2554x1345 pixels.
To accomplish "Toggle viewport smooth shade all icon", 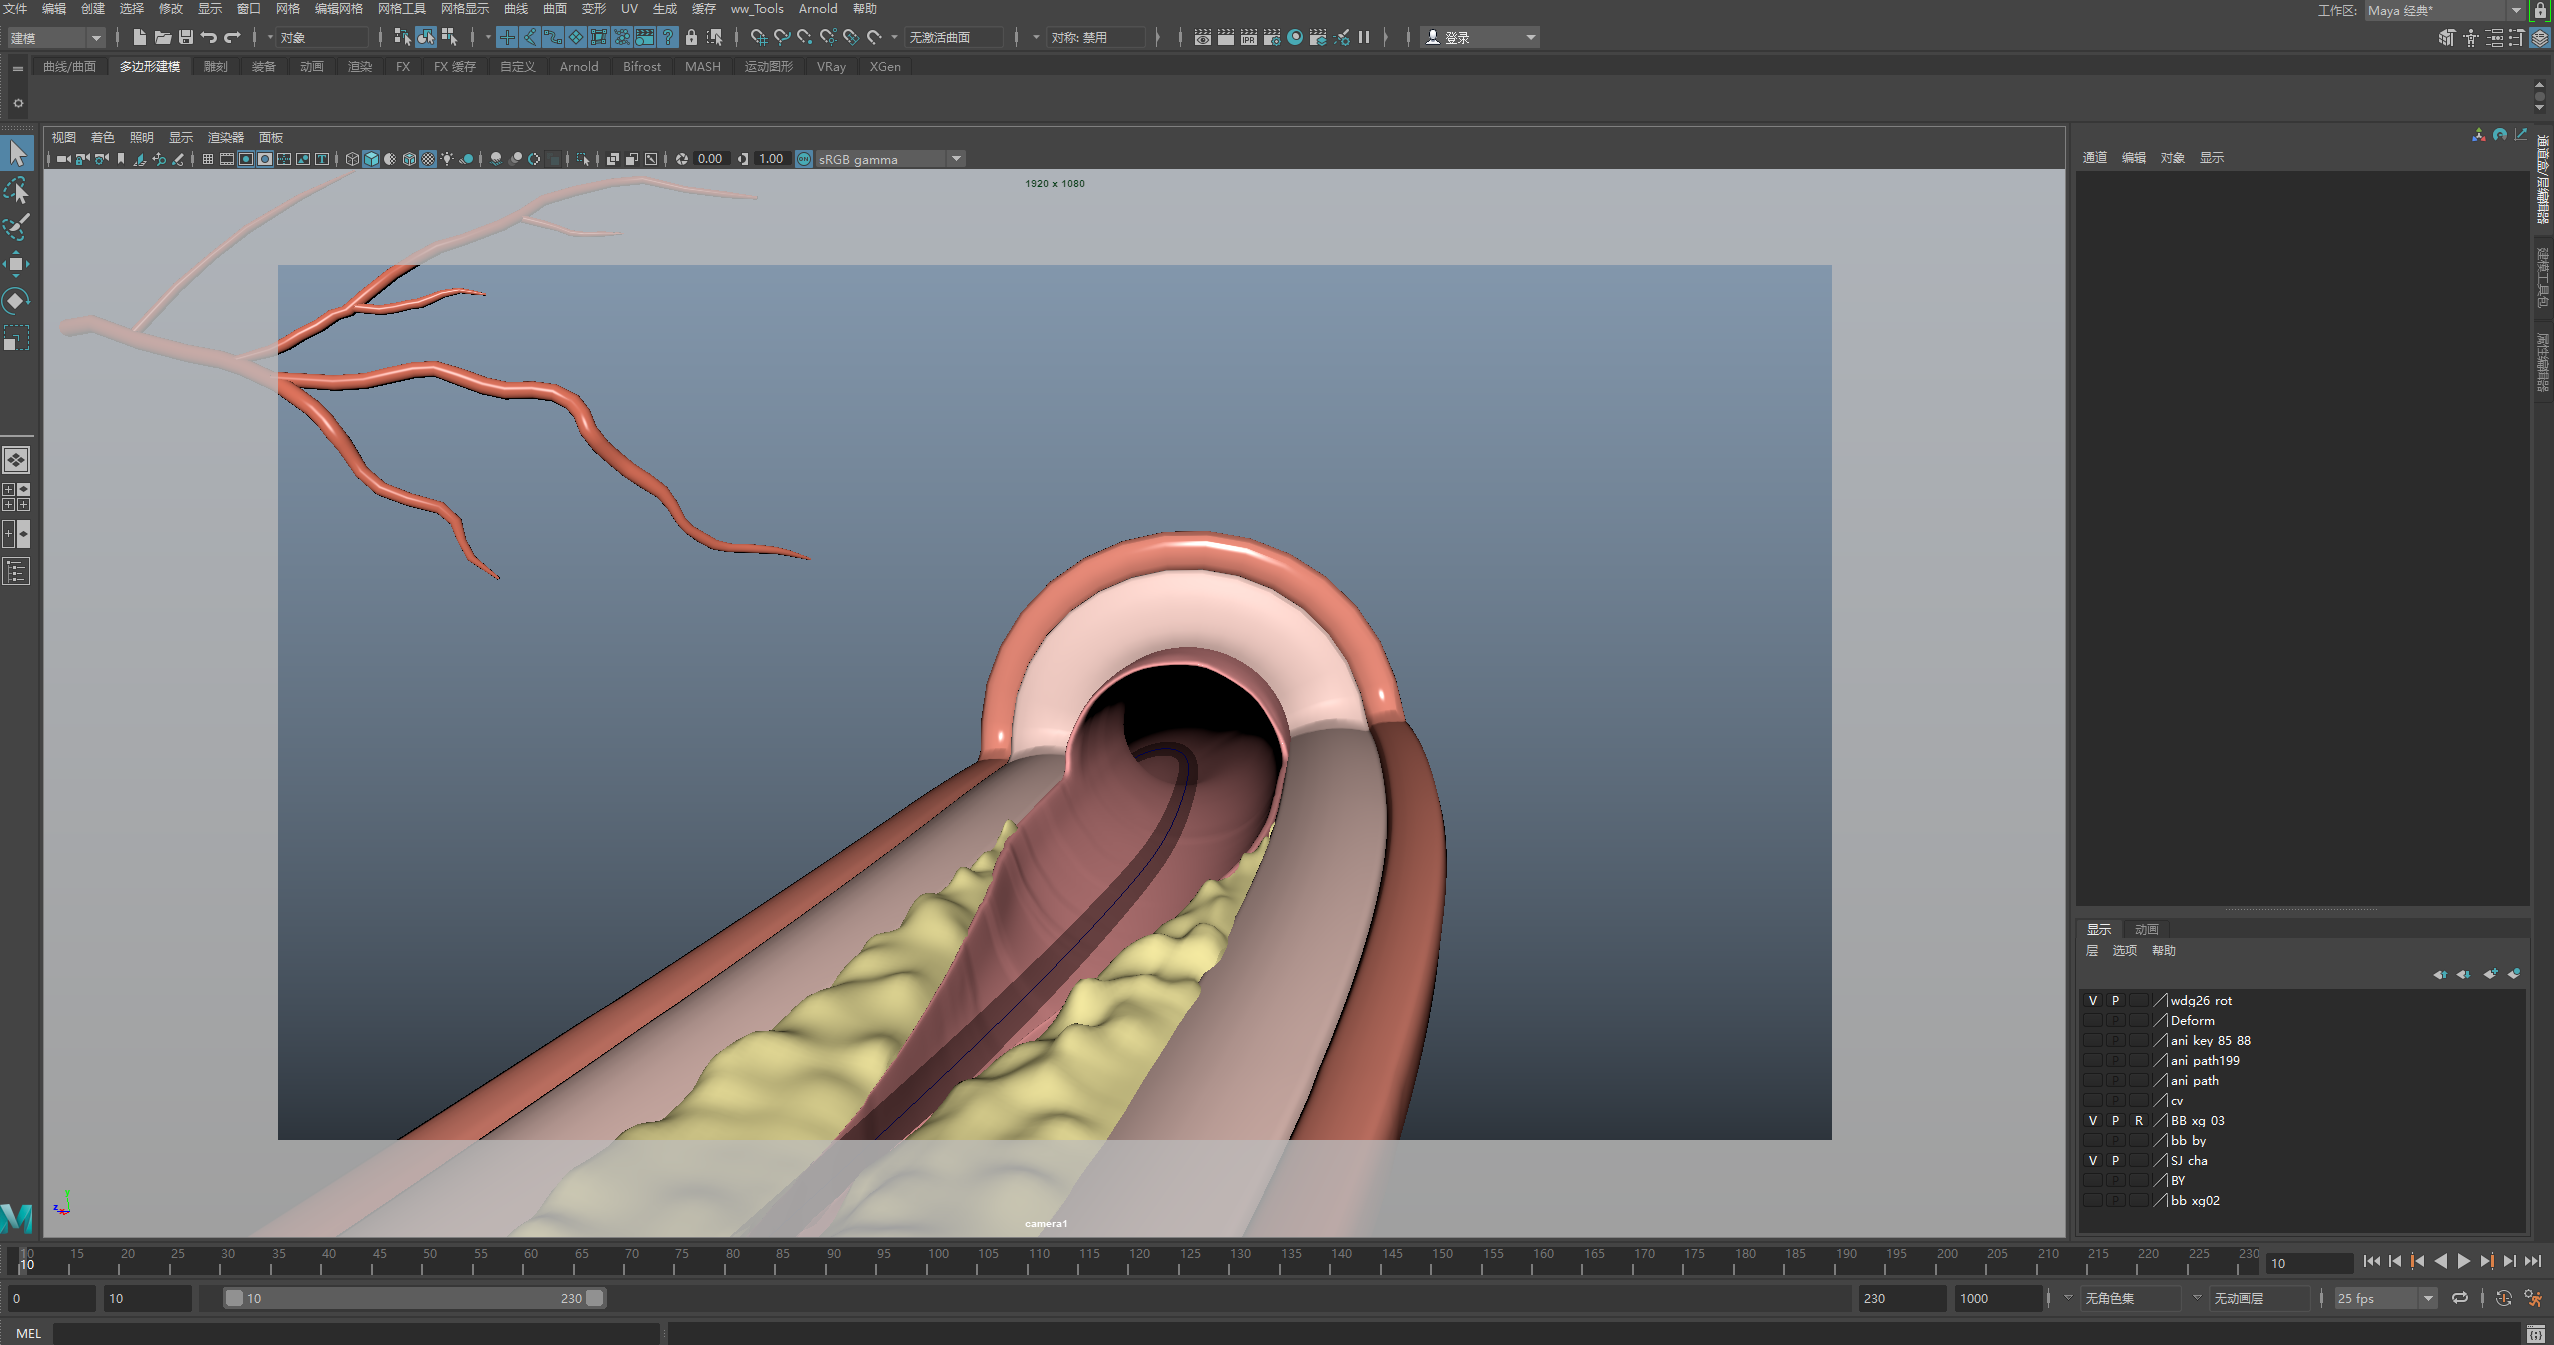I will tap(371, 159).
